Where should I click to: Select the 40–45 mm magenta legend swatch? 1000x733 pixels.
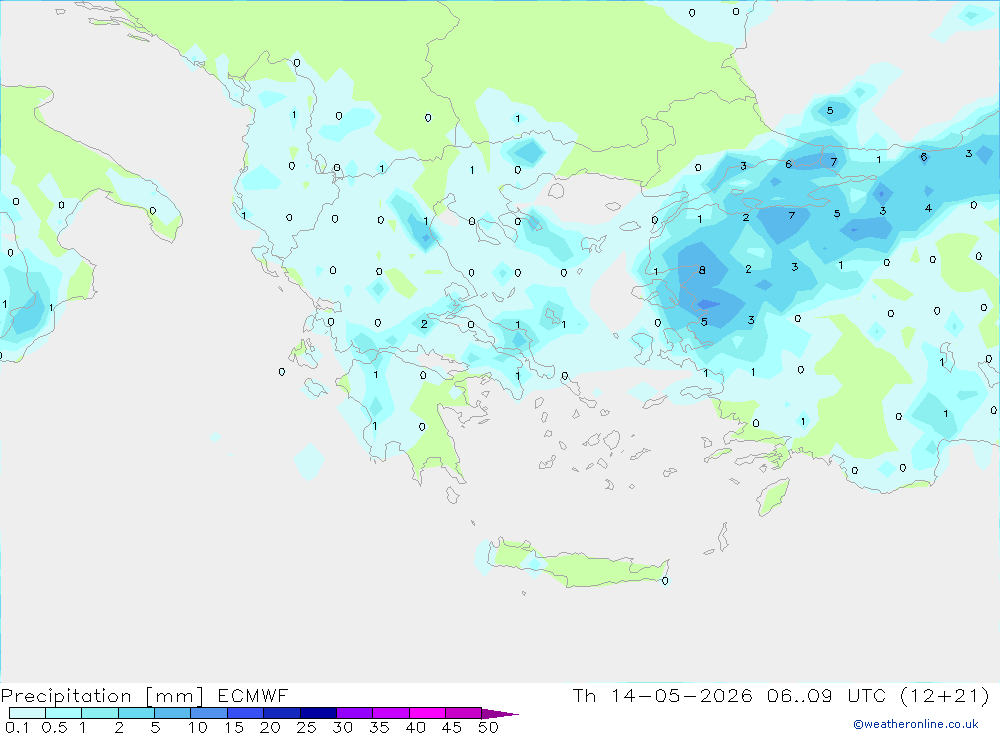point(427,713)
